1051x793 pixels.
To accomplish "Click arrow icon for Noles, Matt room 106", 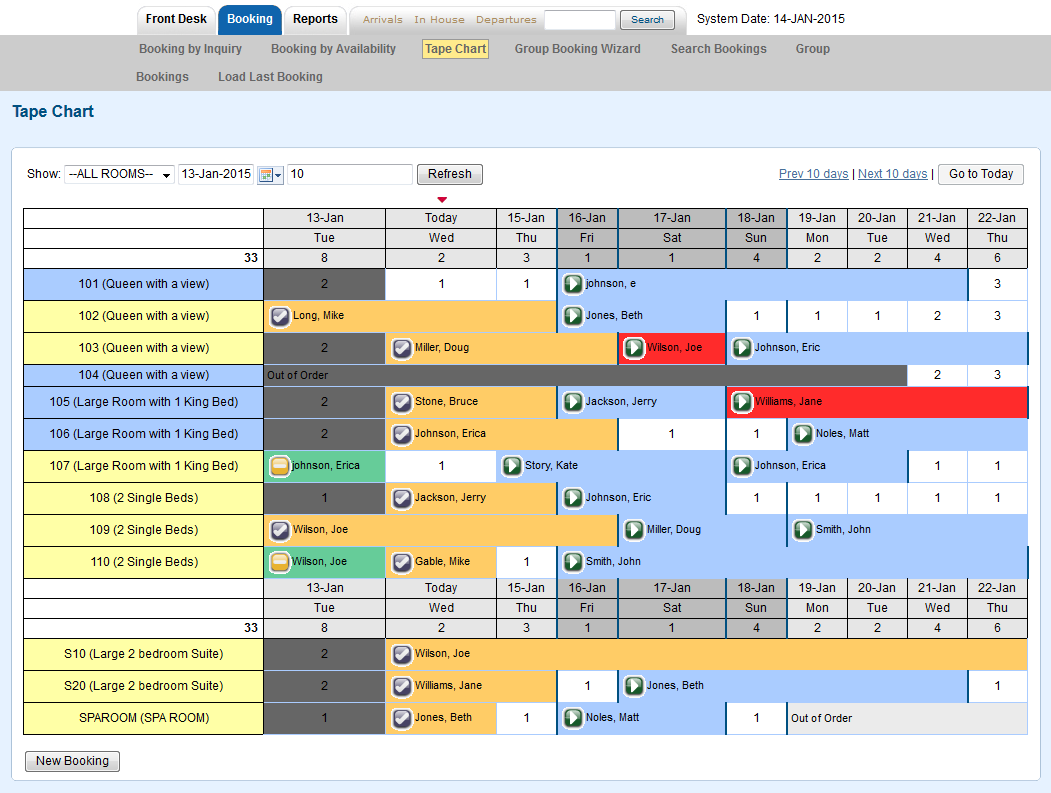I will pyautogui.click(x=803, y=434).
